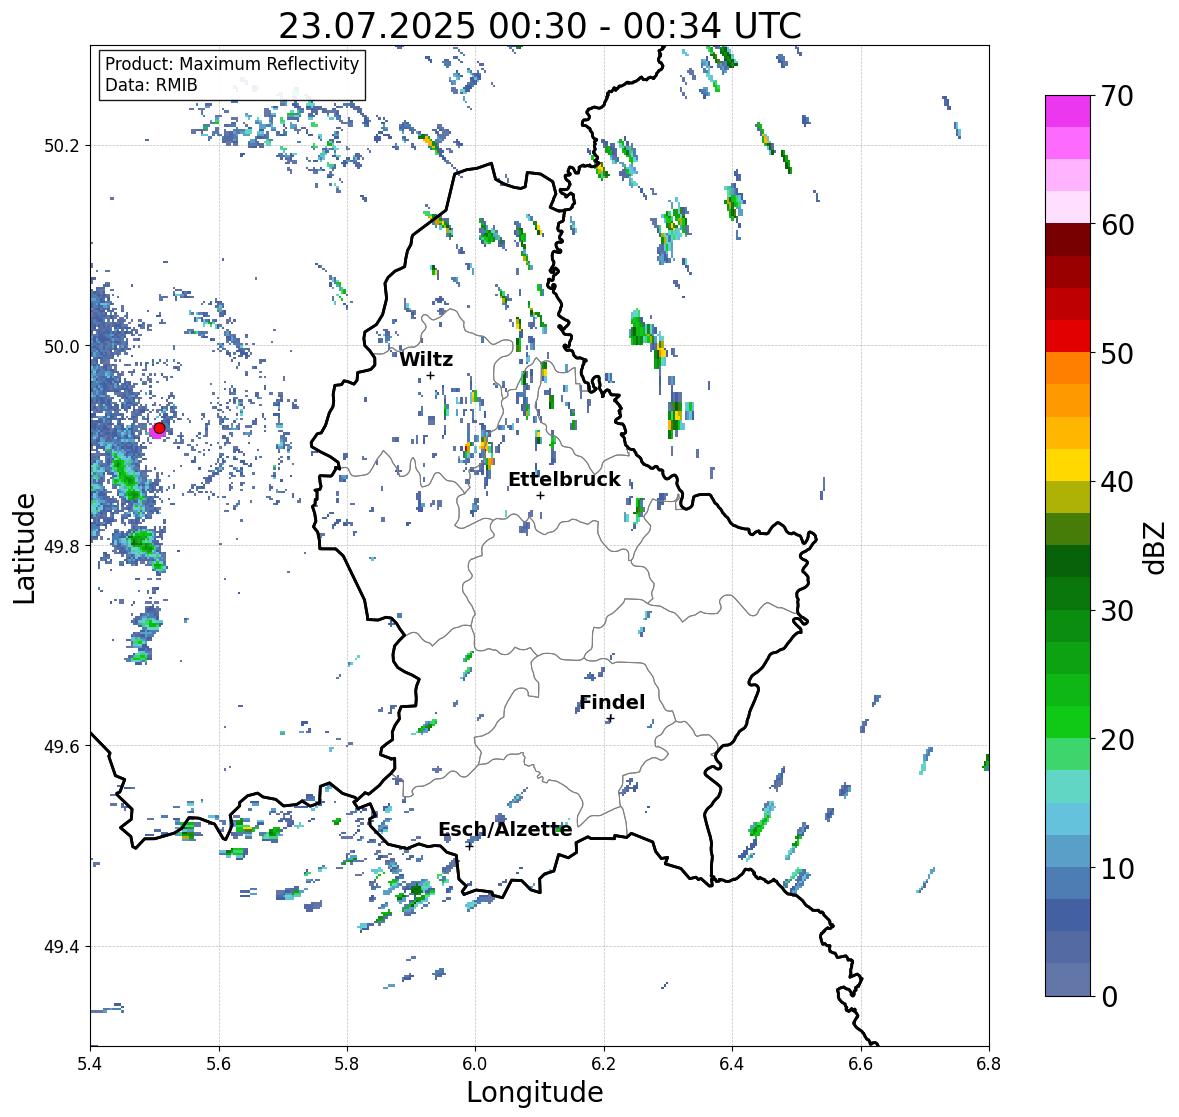Click the 30 value on colorbar
1179x1117 pixels.
click(x=1117, y=611)
